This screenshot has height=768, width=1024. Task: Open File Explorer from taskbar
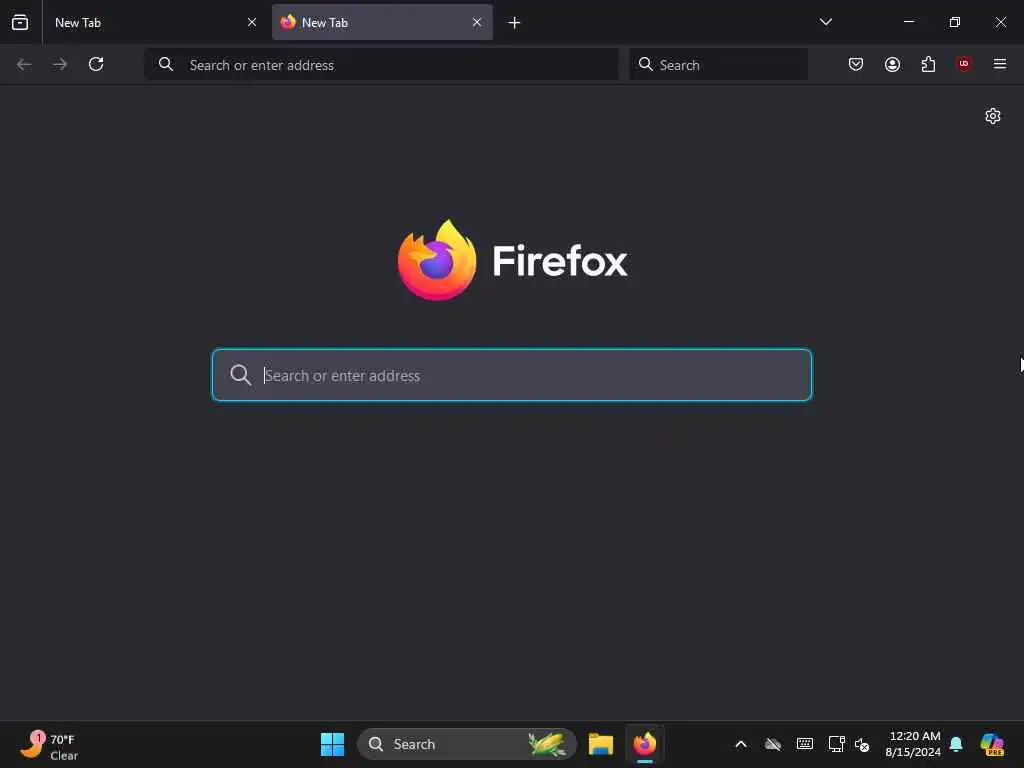601,744
